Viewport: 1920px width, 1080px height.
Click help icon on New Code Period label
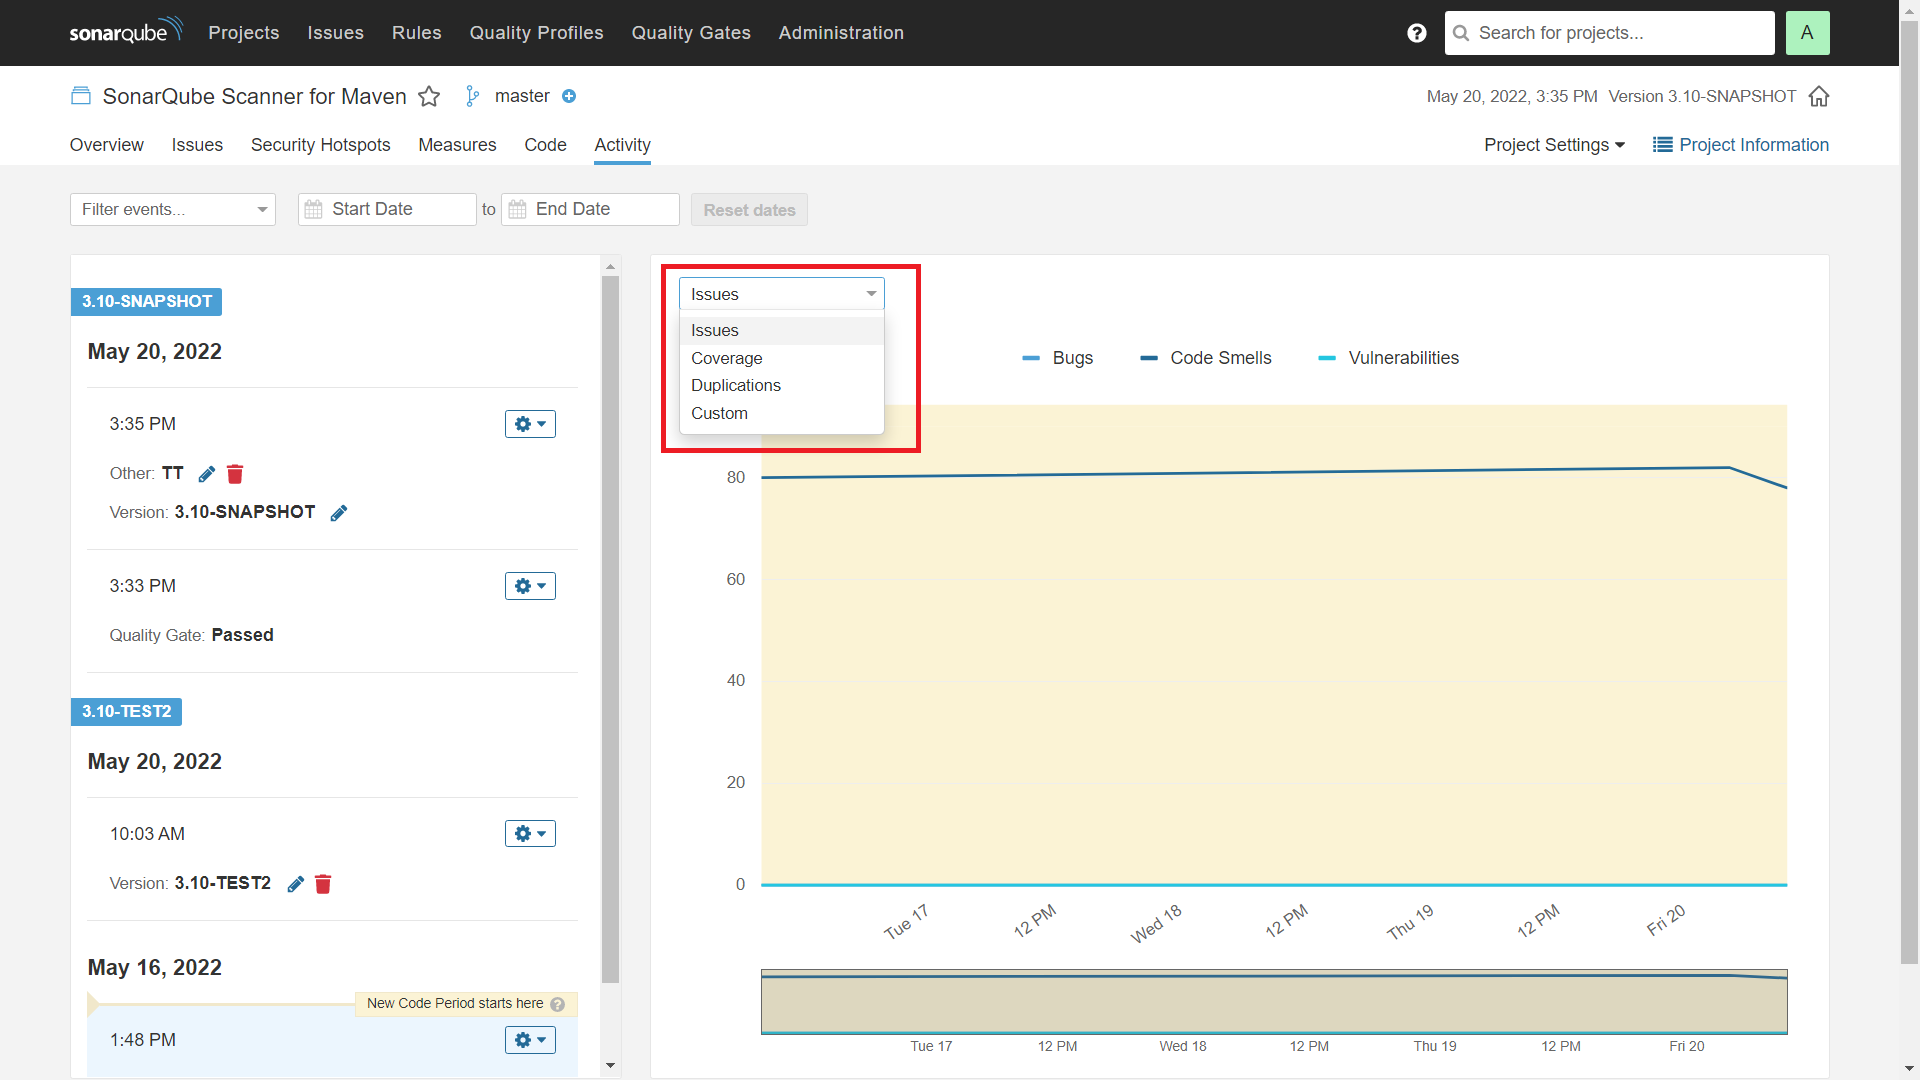coord(558,1004)
